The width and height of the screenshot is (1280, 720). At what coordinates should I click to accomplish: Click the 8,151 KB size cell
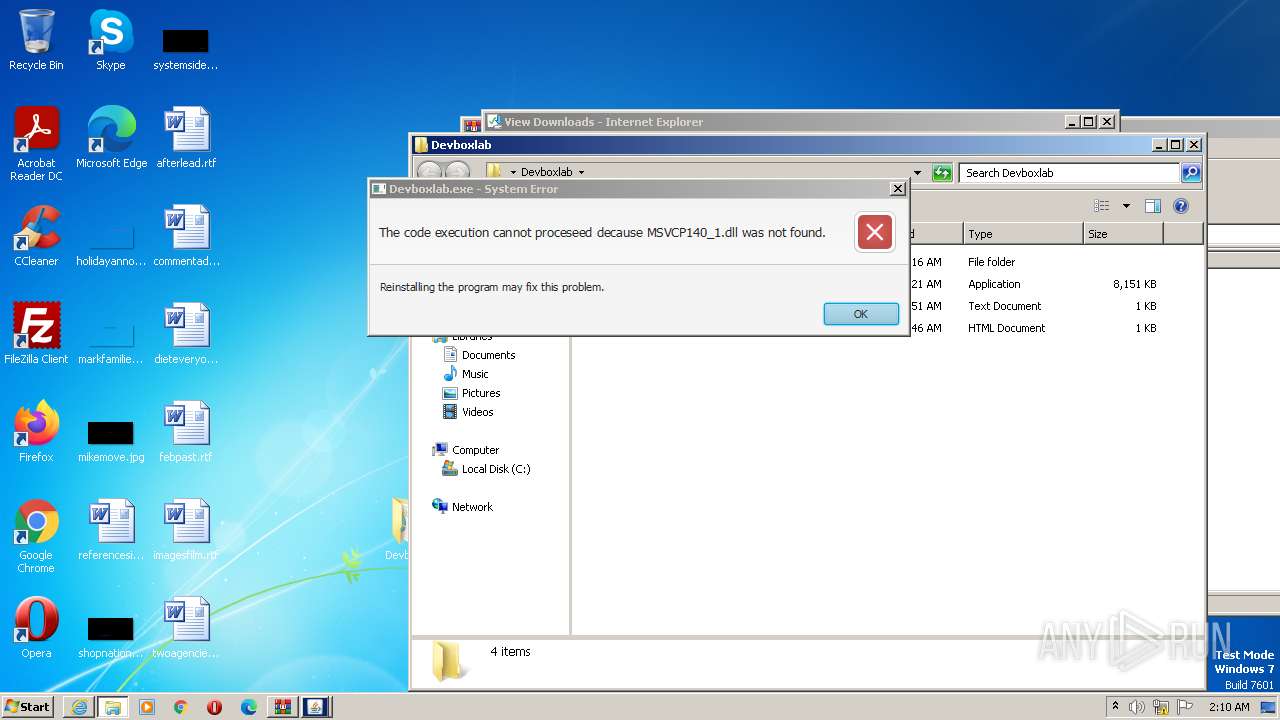click(x=1134, y=284)
